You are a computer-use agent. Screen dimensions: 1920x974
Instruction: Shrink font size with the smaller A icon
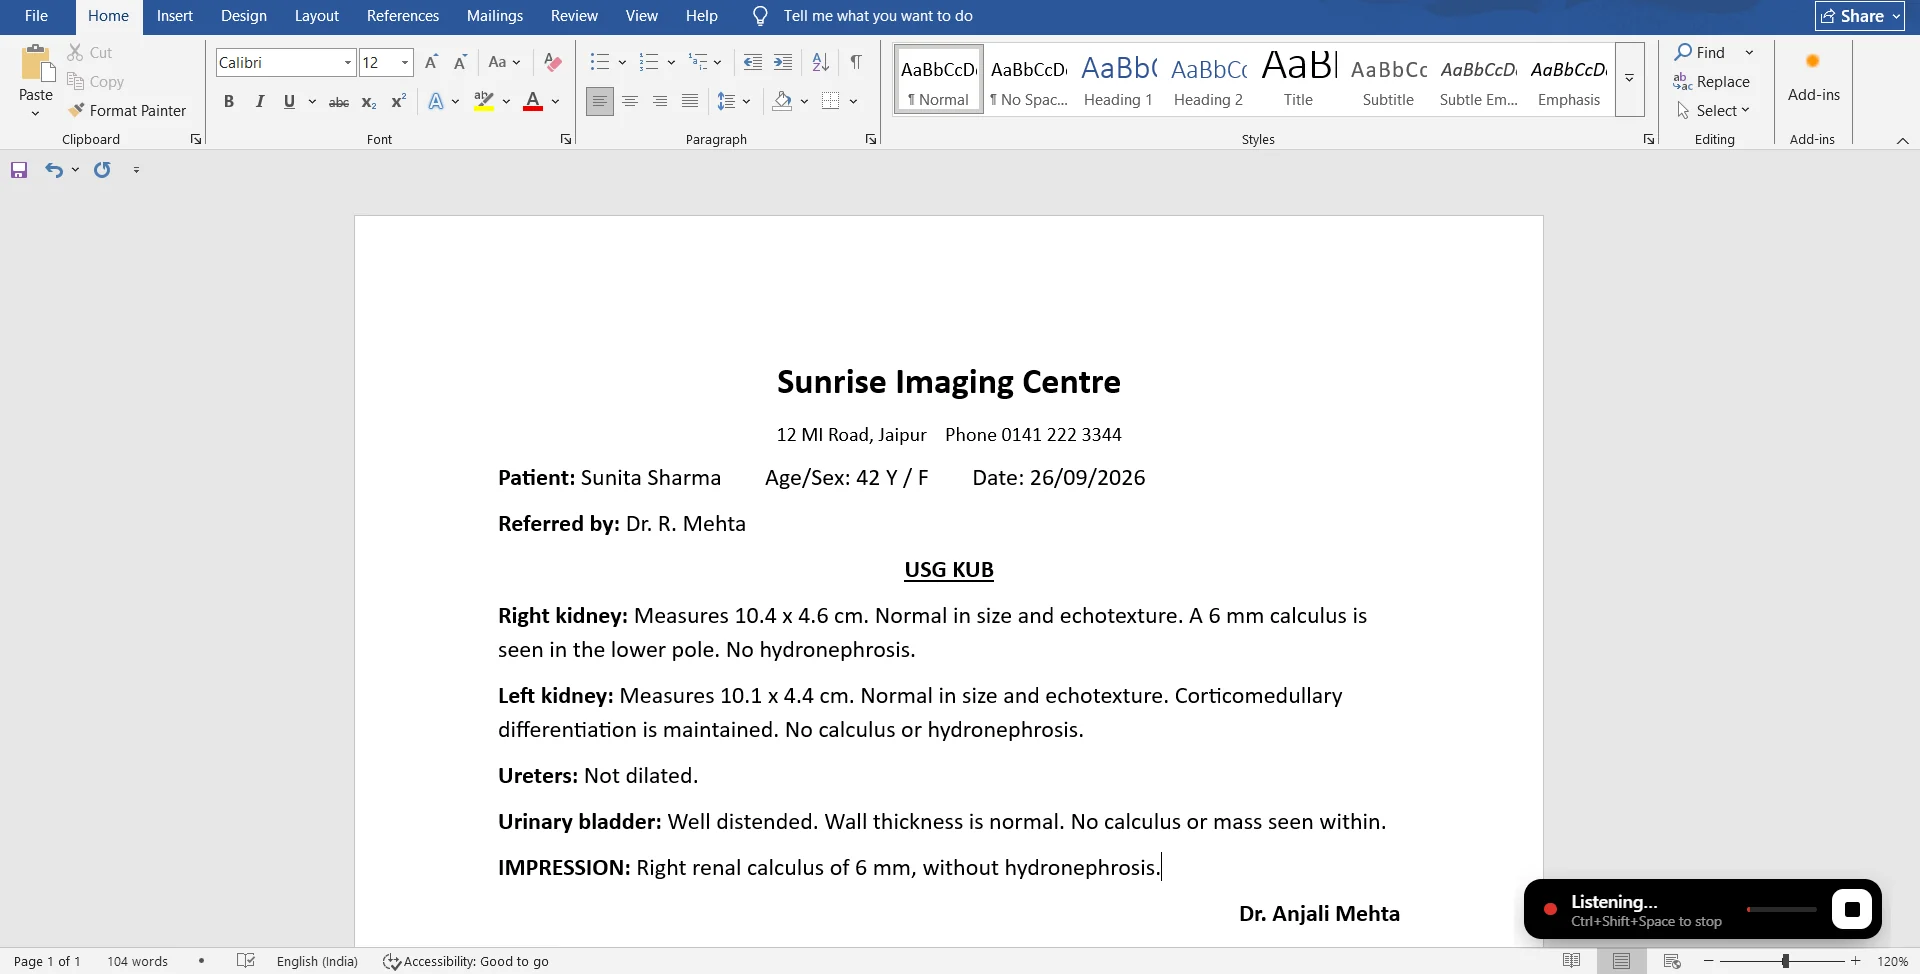460,62
